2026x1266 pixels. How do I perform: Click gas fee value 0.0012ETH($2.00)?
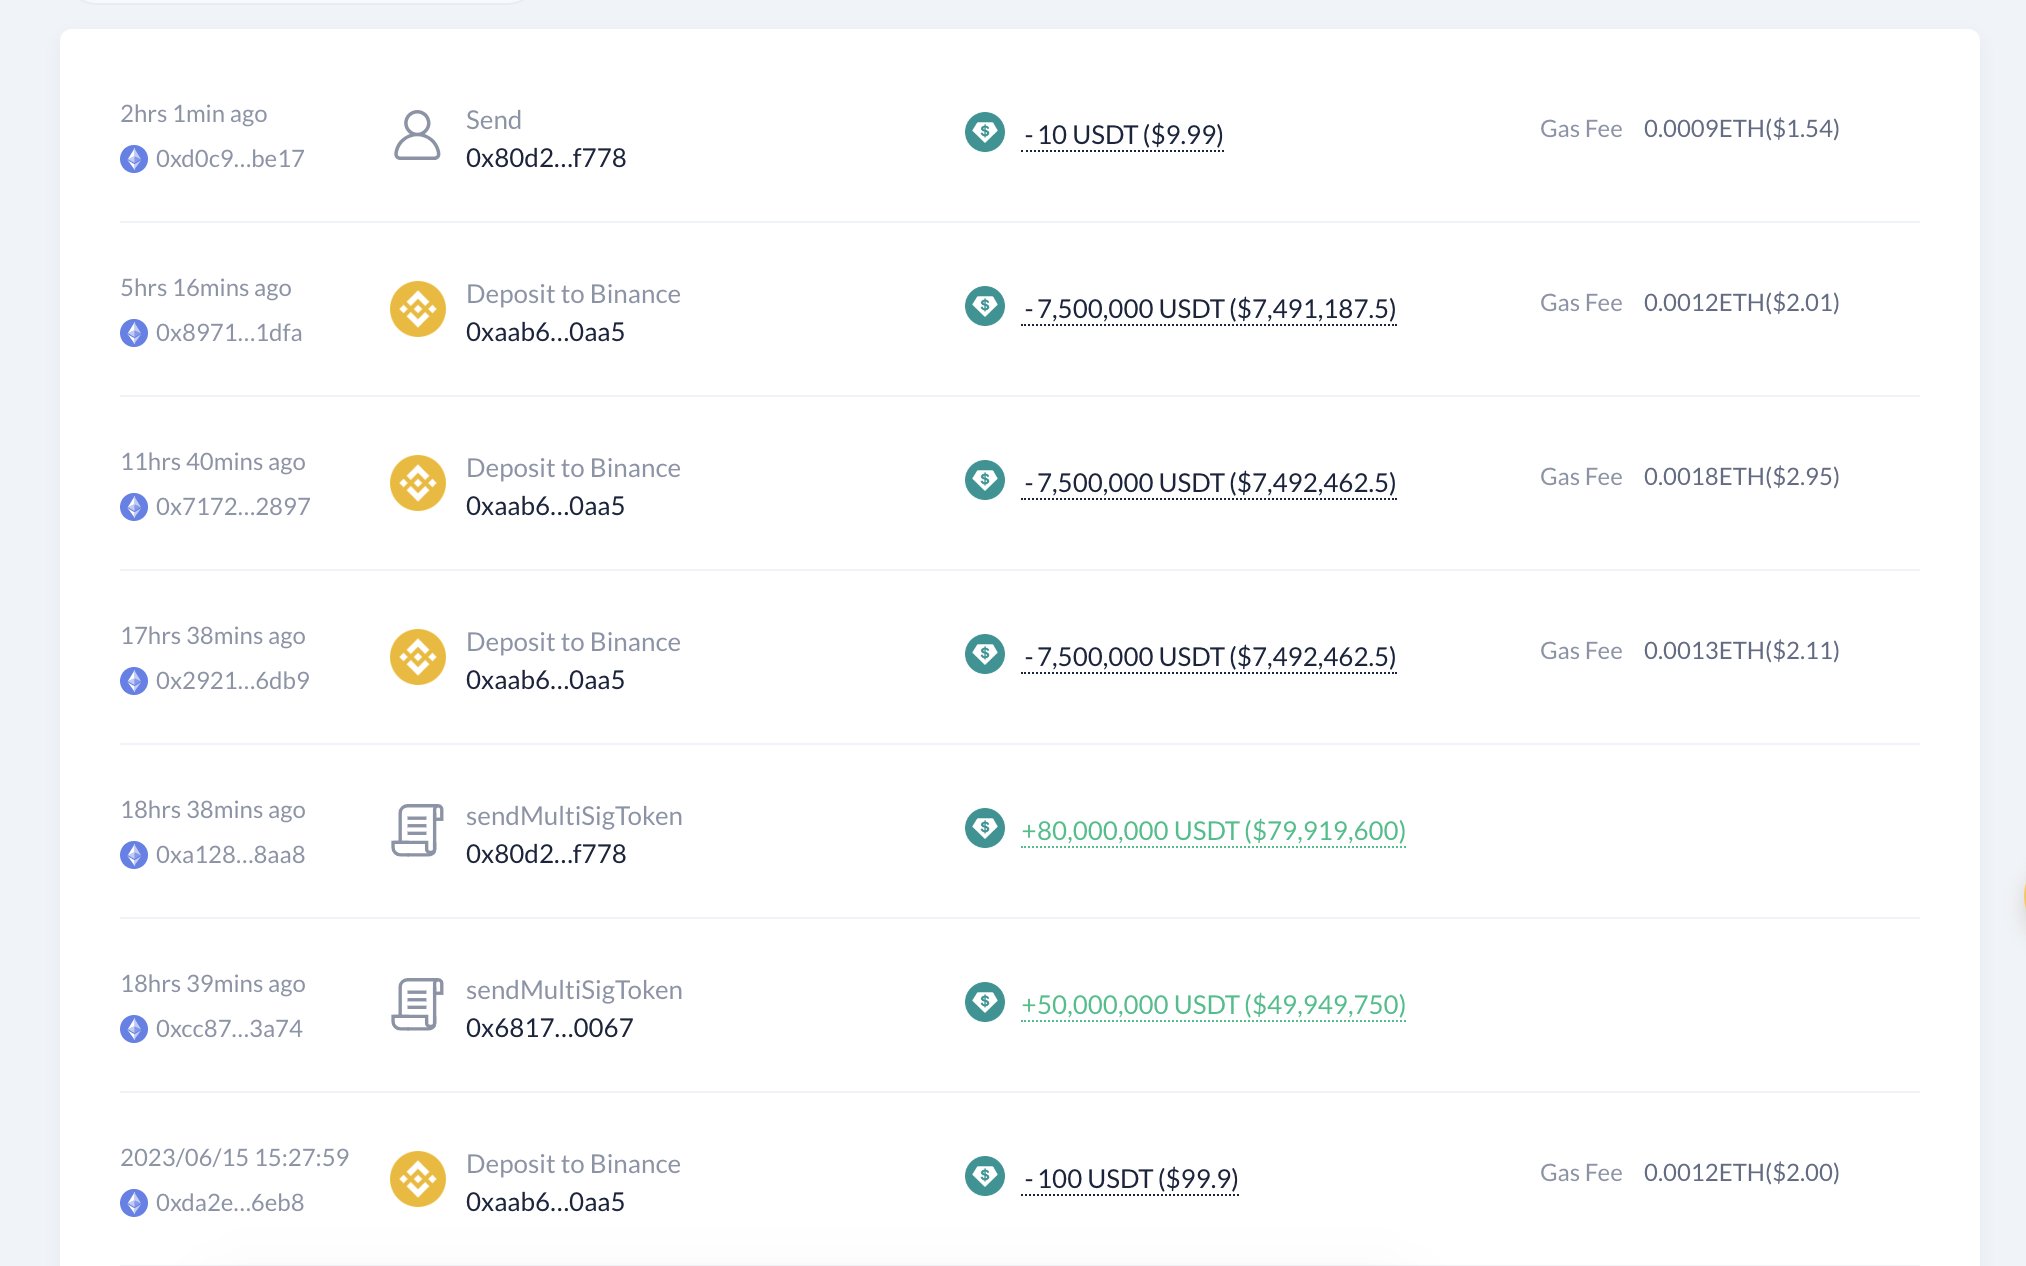pyautogui.click(x=1742, y=1173)
